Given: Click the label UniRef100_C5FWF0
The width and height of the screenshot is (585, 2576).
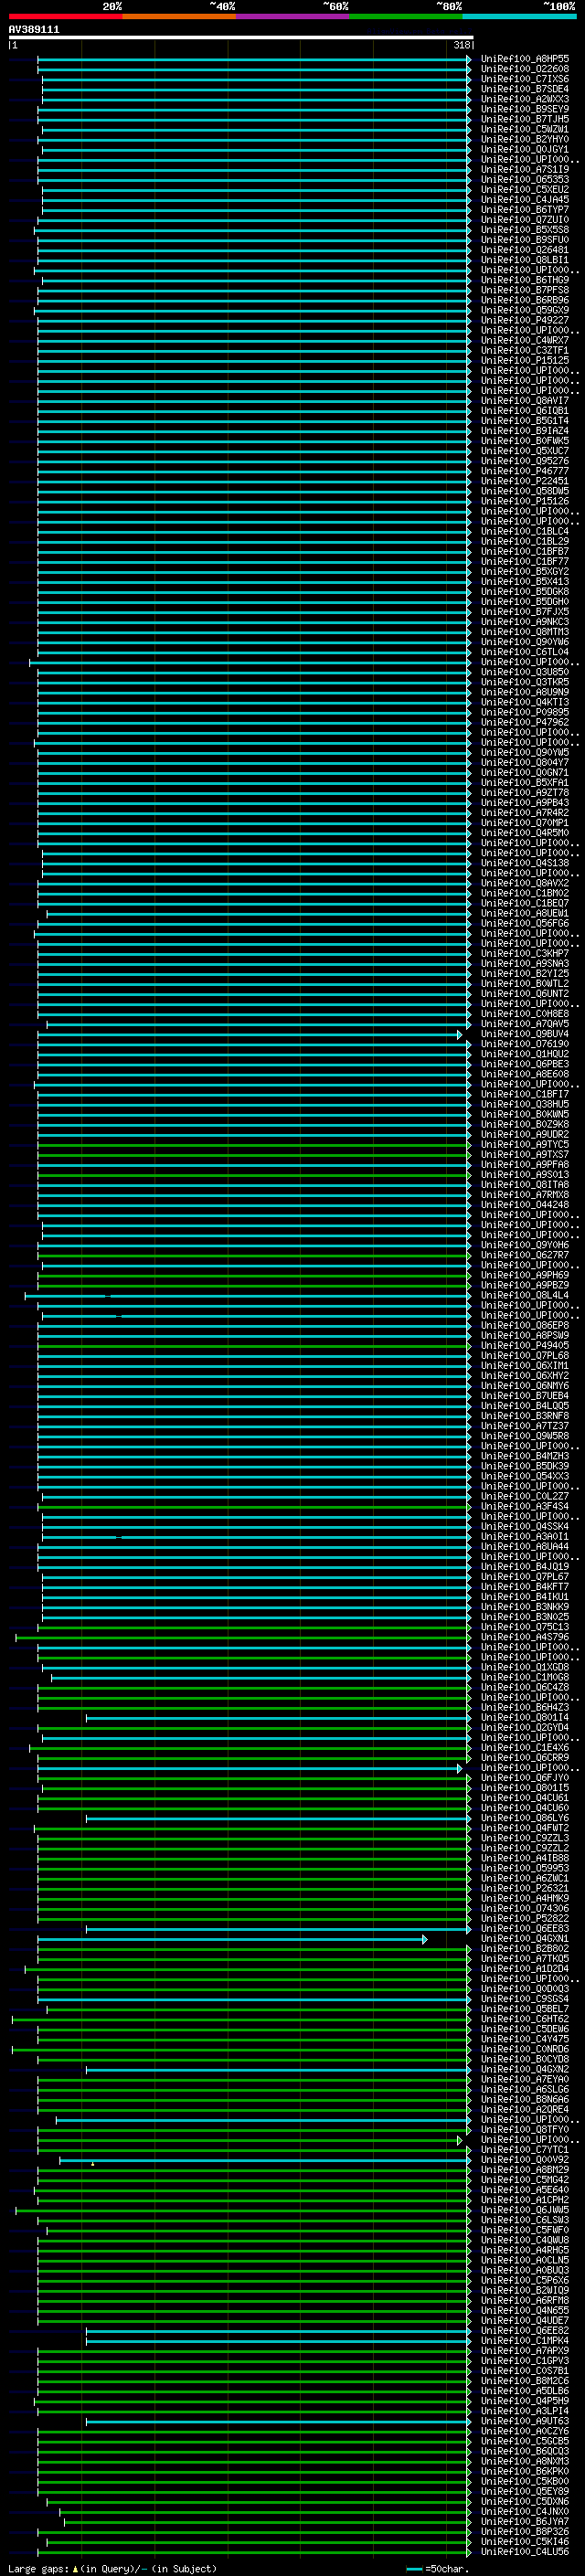Looking at the screenshot, I should tap(525, 2229).
